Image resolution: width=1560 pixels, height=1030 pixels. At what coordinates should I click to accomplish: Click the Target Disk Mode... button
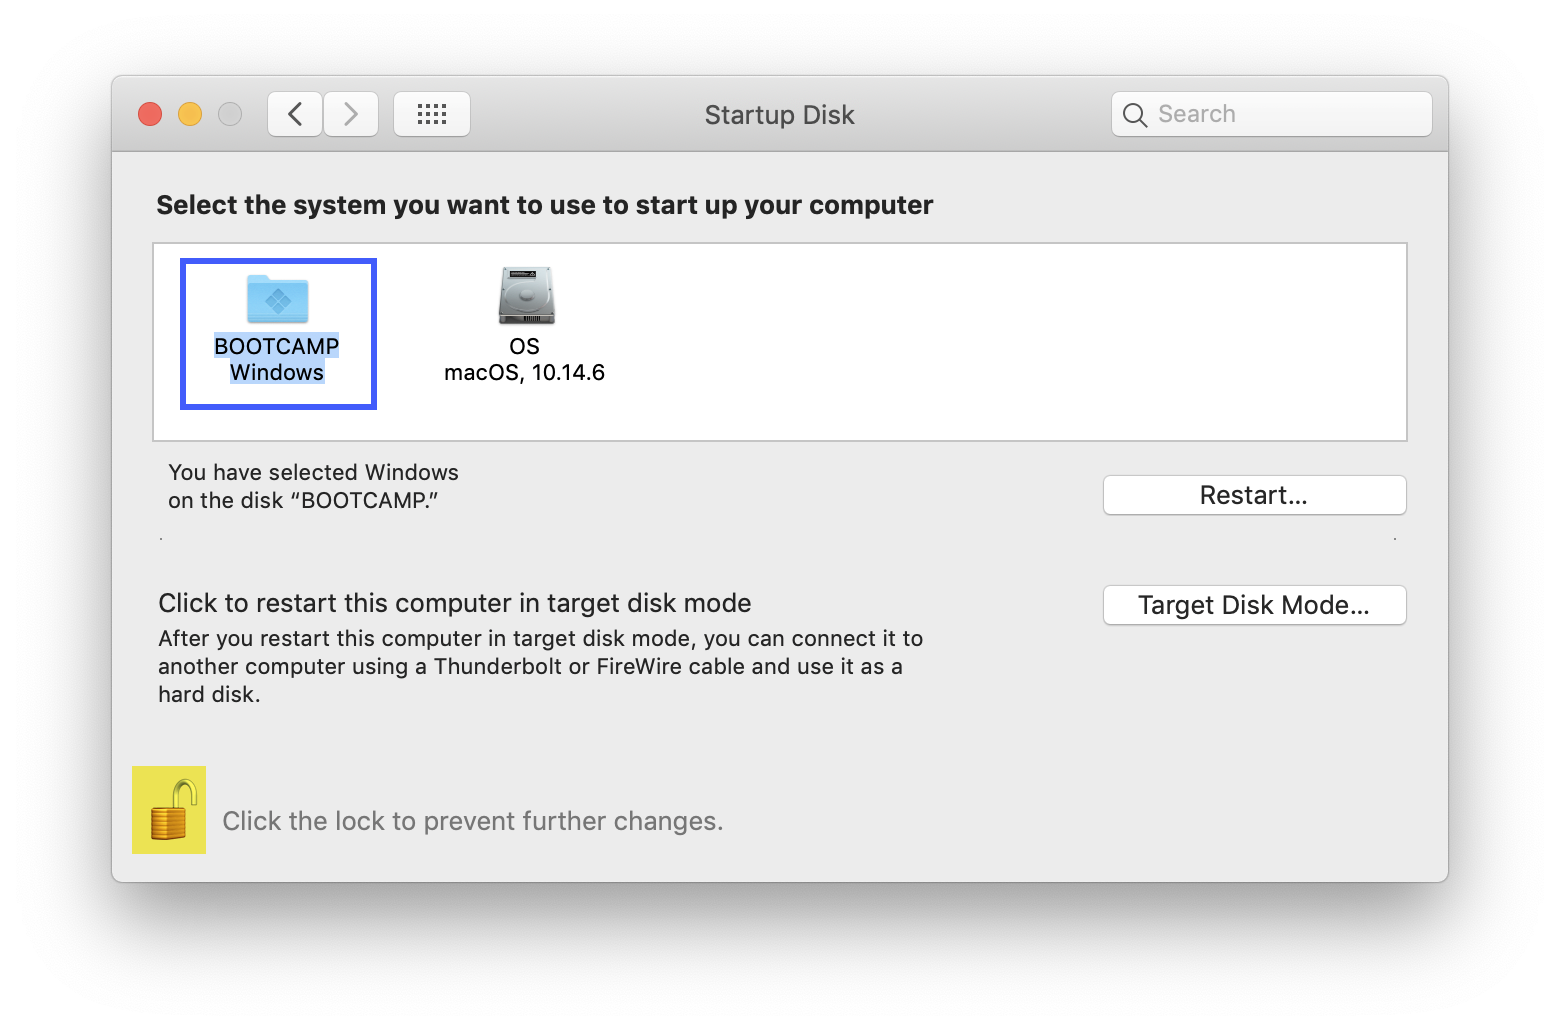(1254, 605)
